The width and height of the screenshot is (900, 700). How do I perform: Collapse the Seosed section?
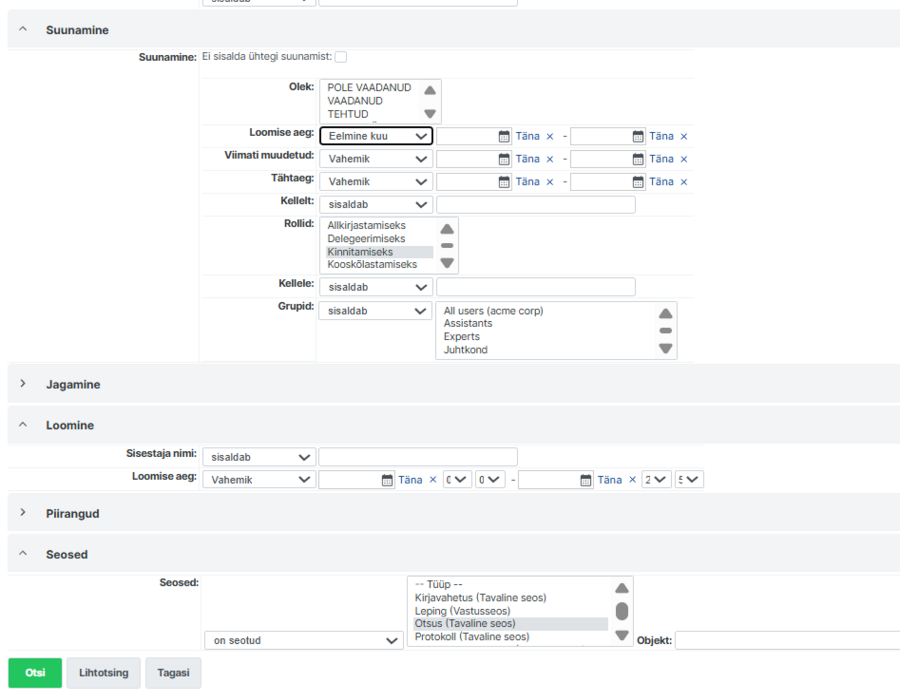[23, 554]
